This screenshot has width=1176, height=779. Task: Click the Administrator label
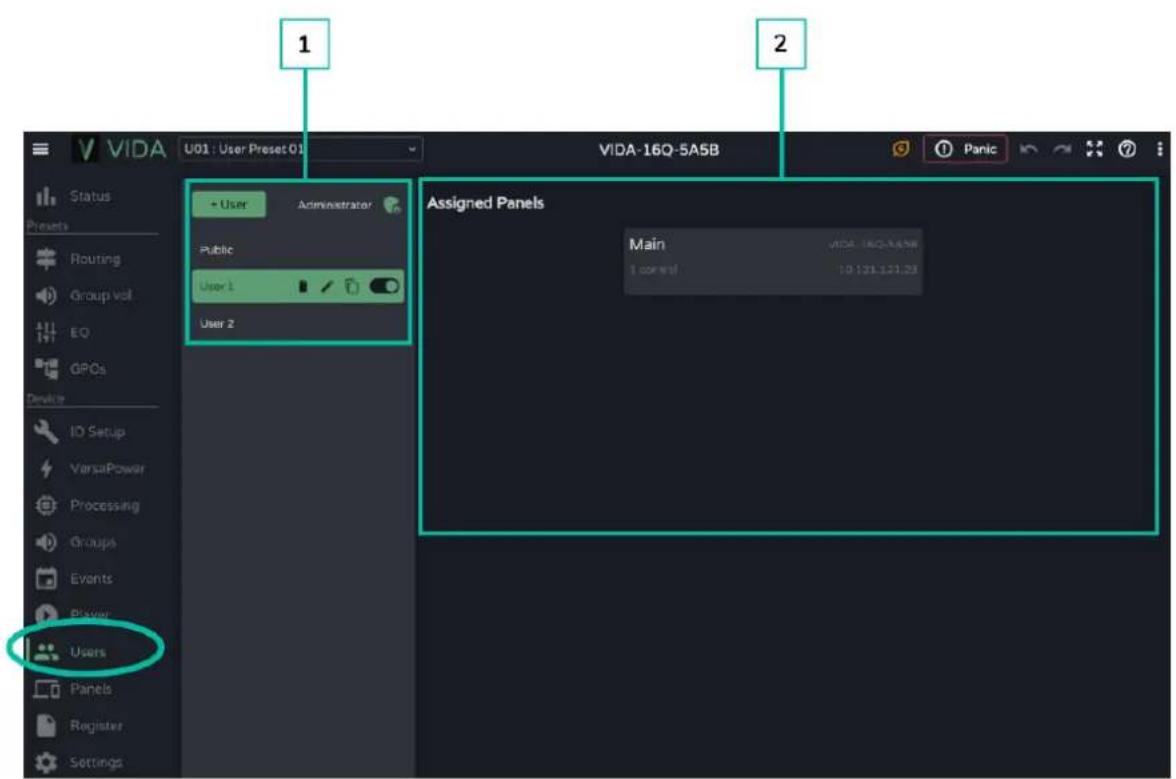click(334, 205)
